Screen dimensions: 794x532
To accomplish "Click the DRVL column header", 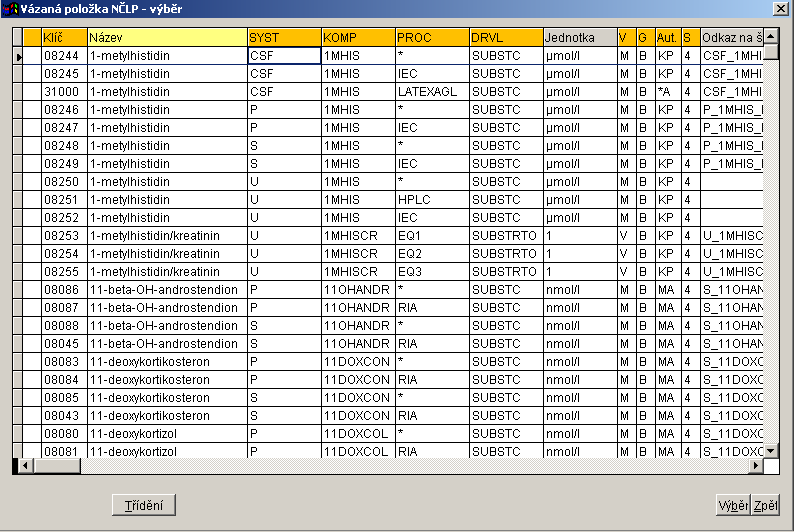I will [x=506, y=38].
